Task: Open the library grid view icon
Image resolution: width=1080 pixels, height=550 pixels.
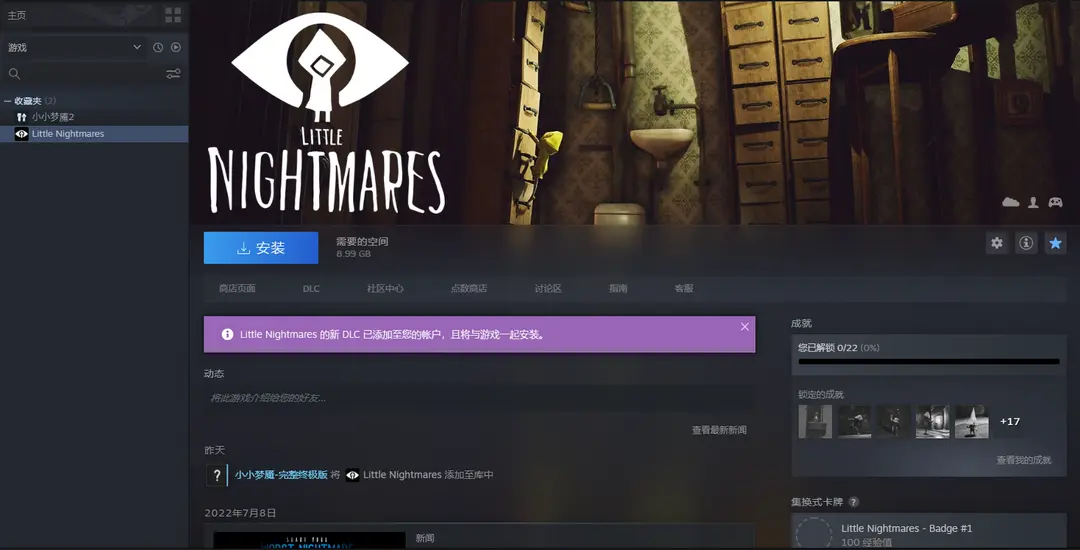Action: click(173, 15)
